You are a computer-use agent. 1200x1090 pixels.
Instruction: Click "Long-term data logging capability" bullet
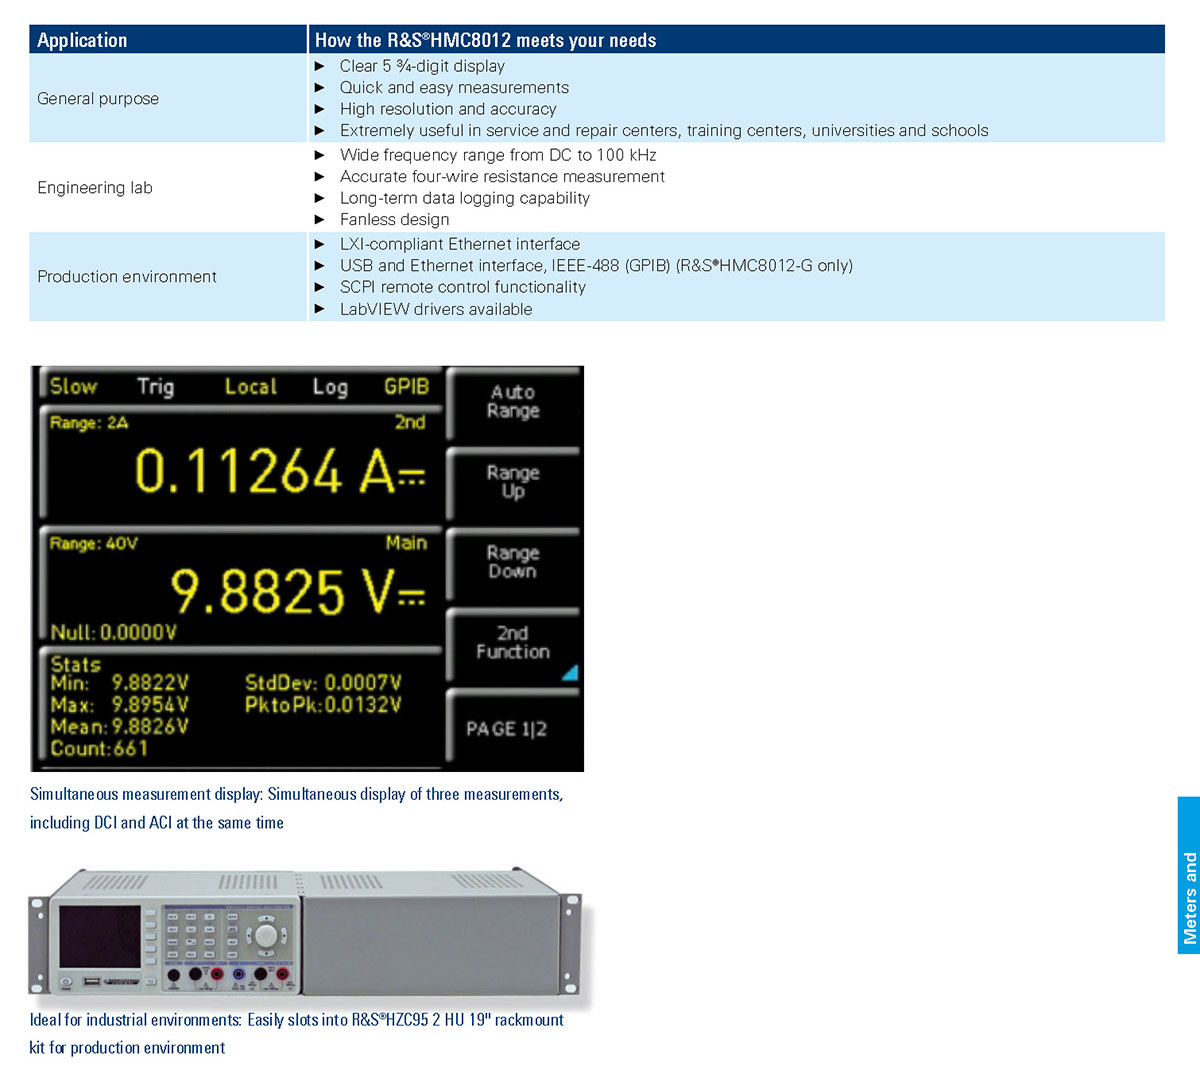(x=465, y=198)
